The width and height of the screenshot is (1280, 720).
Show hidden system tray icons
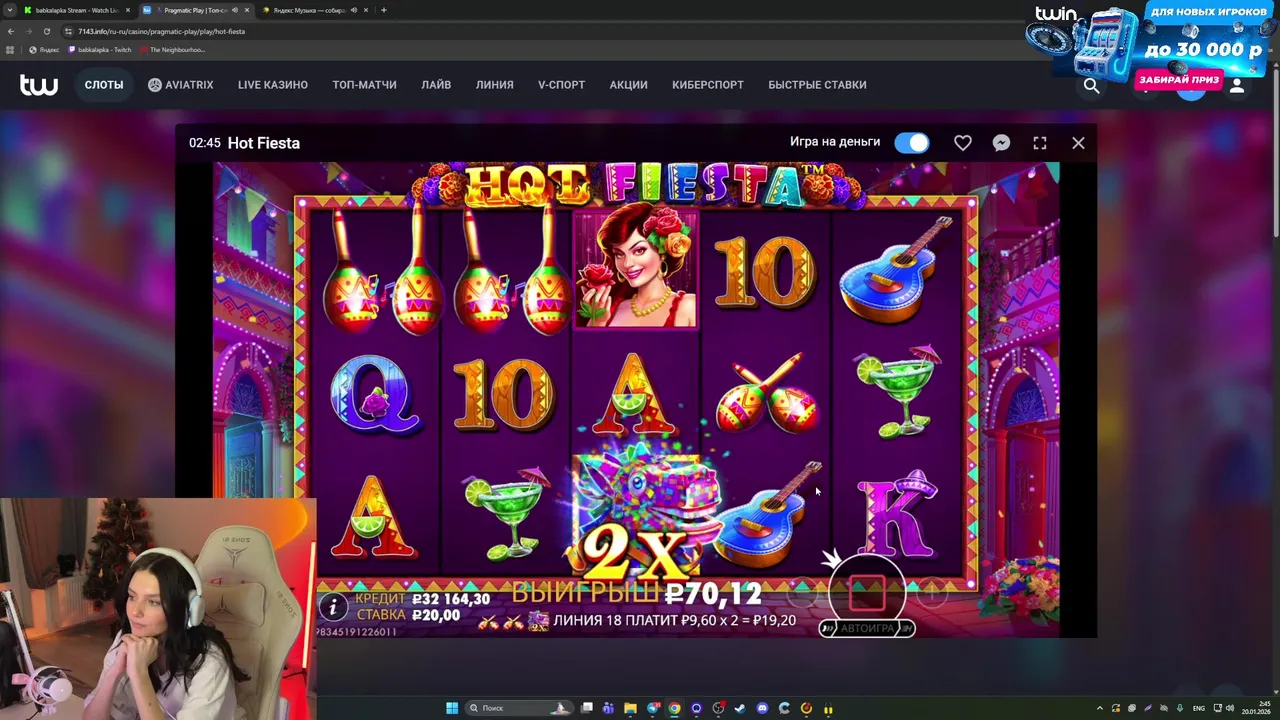(x=1100, y=708)
